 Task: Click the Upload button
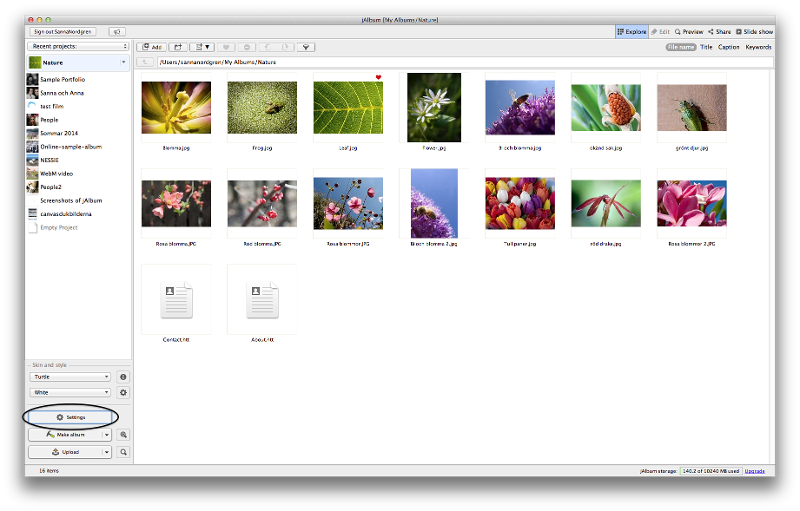point(65,452)
